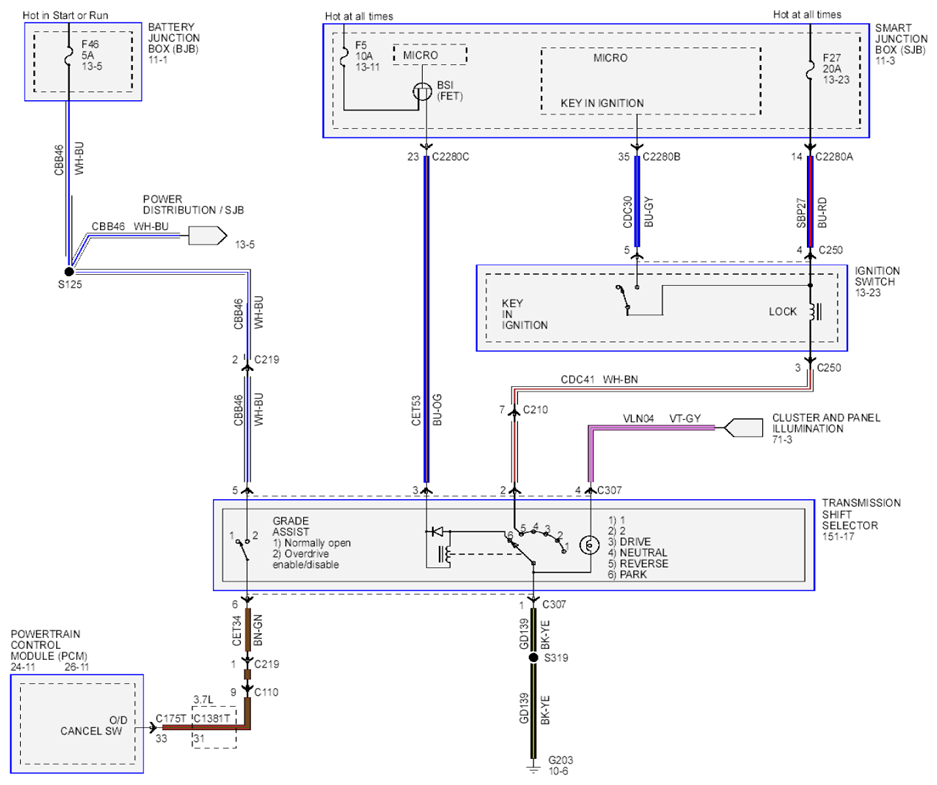Click the F46 fuse symbol

69,55
